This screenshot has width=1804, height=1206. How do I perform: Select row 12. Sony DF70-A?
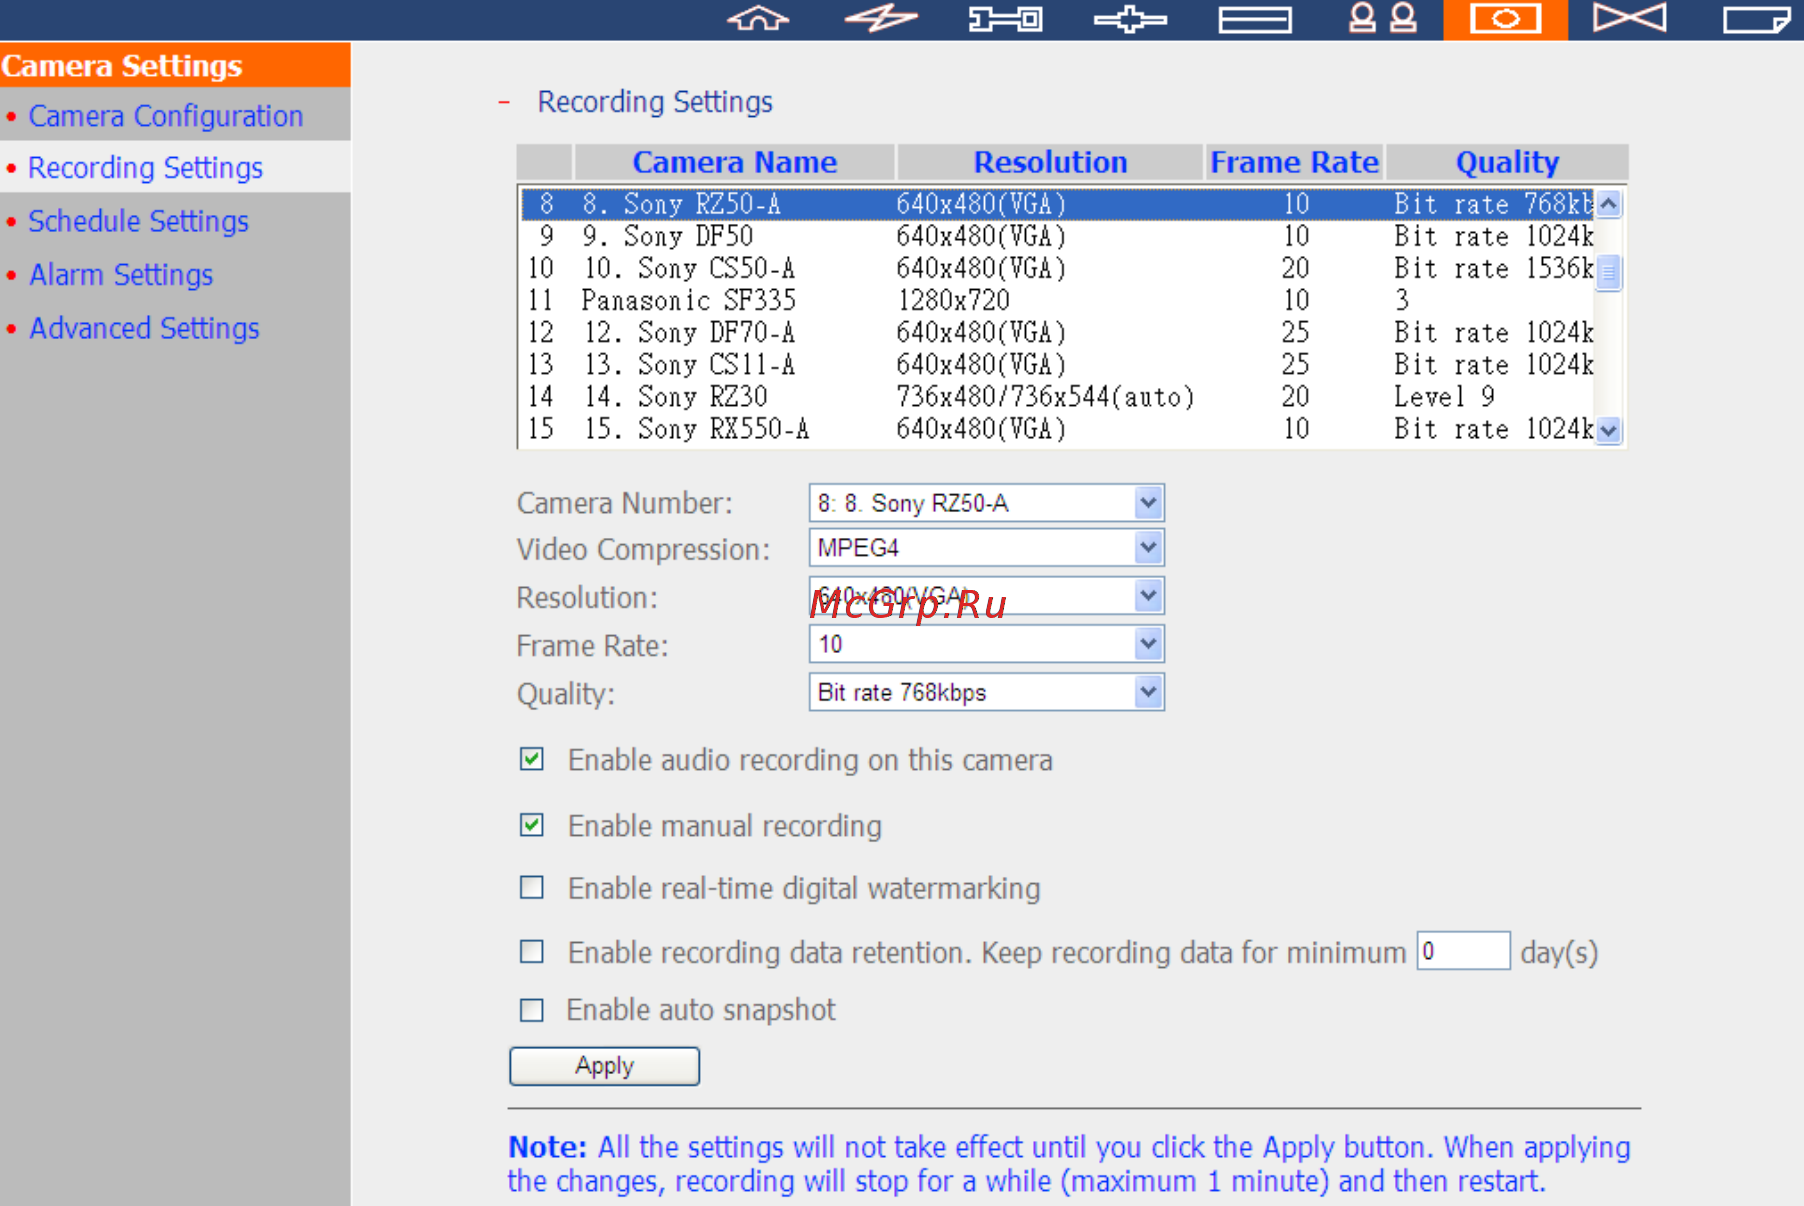tap(1057, 332)
